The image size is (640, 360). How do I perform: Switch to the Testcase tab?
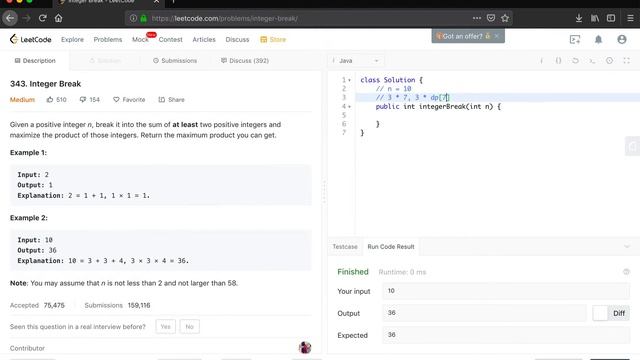[344, 247]
